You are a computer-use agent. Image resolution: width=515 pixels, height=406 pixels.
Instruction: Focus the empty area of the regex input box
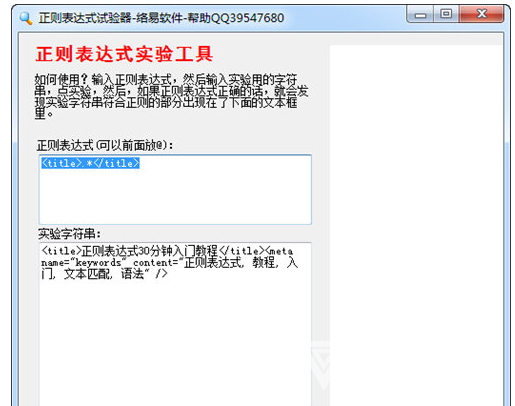[175, 197]
